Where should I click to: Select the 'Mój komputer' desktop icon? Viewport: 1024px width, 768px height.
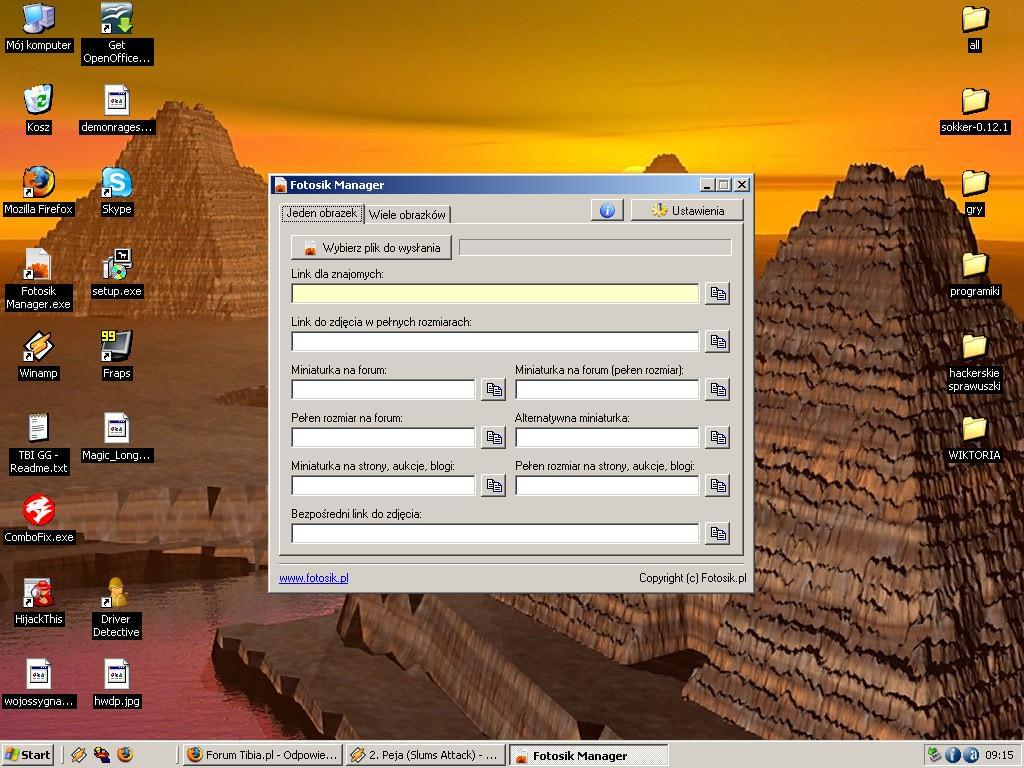point(39,27)
